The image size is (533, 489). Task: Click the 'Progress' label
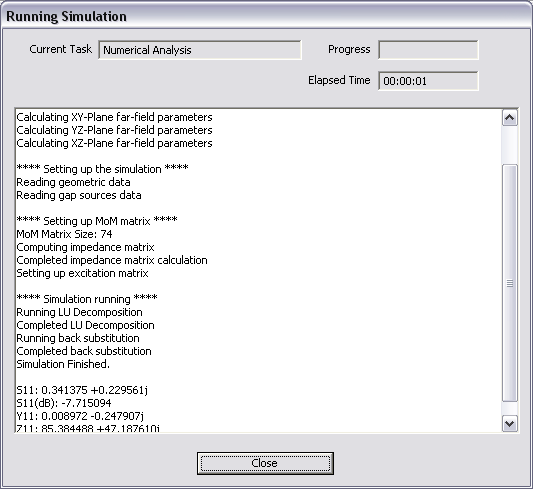pos(349,50)
